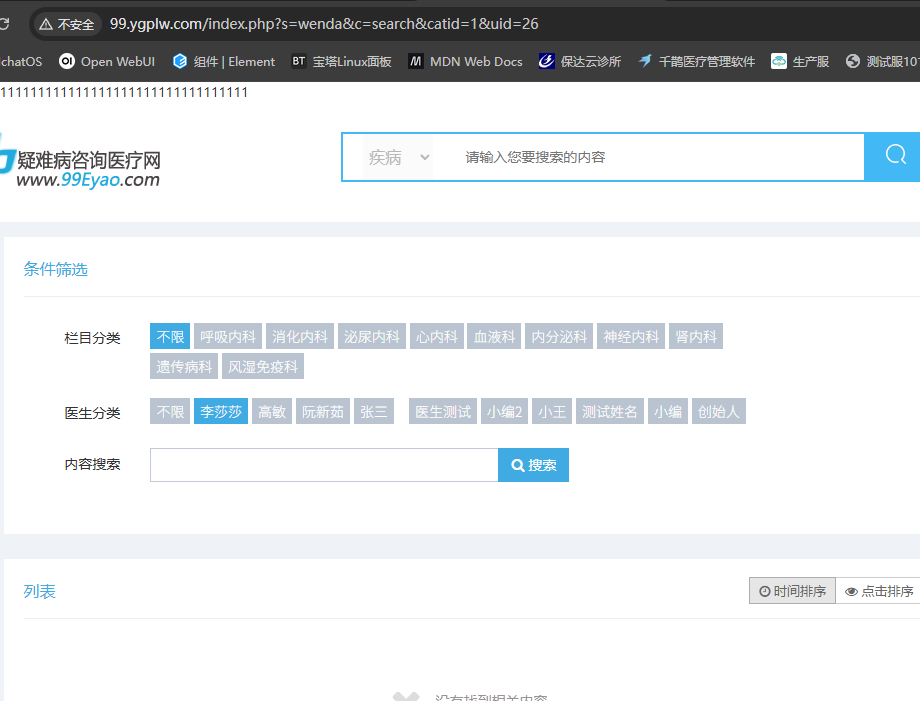This screenshot has height=701, width=920.
Task: Open the Element 组件 bookmark
Action: pyautogui.click(x=223, y=61)
